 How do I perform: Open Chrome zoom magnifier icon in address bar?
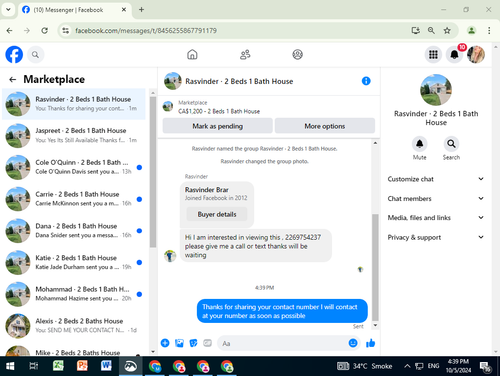pos(431,31)
